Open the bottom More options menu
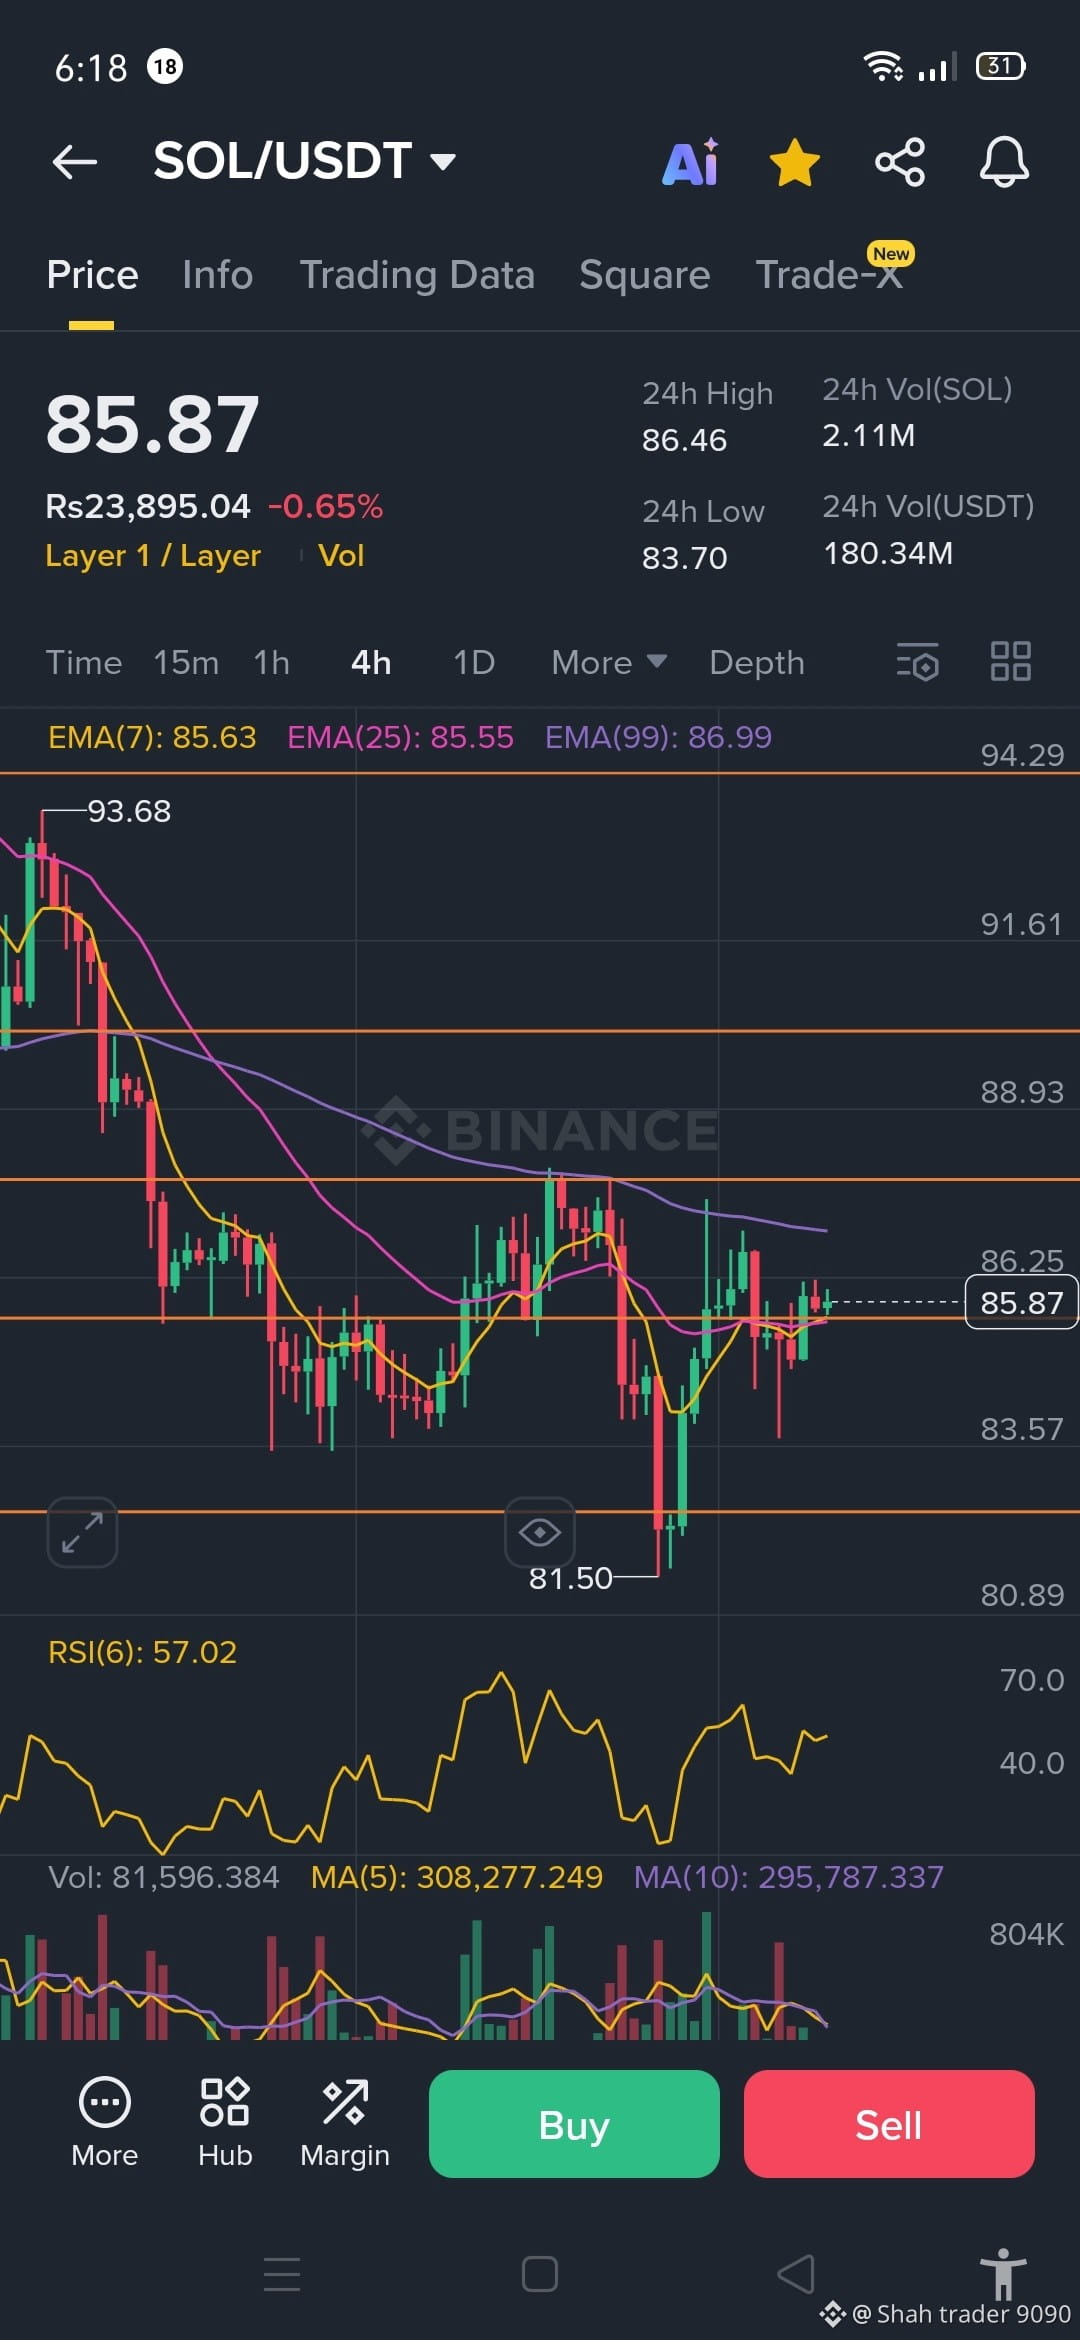 point(105,2122)
